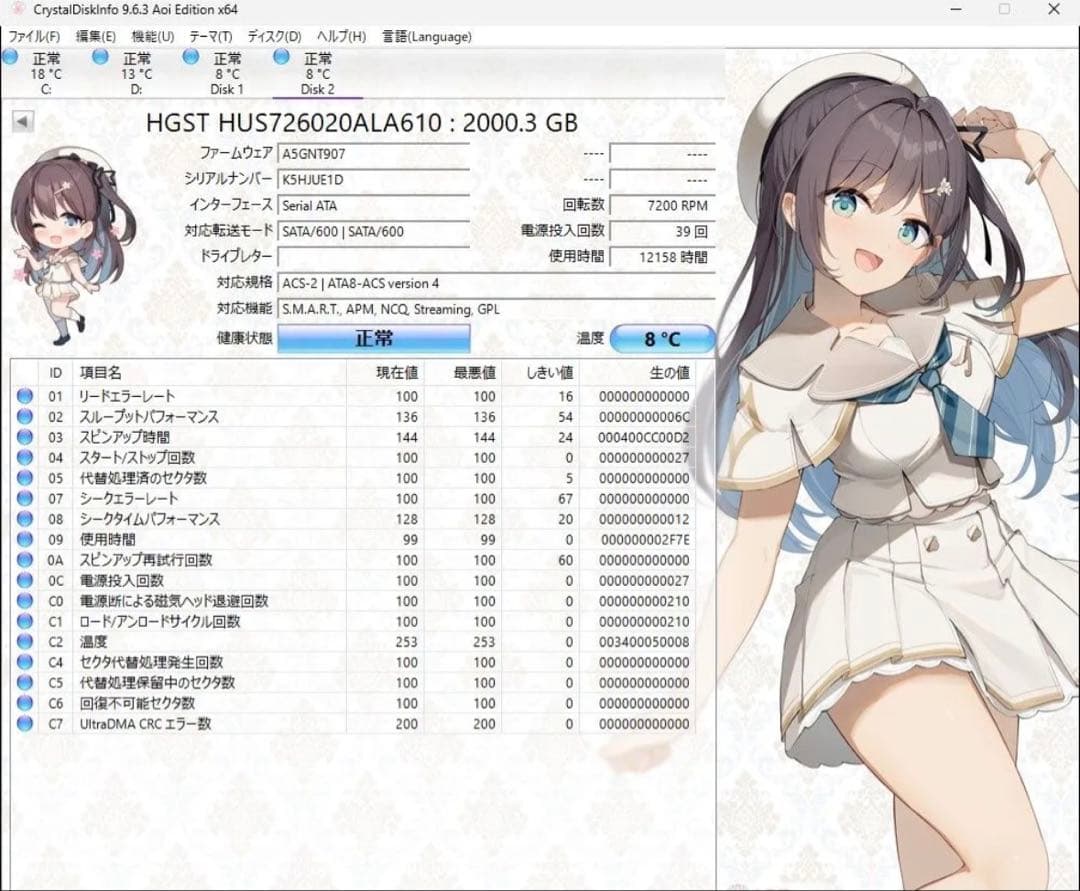Open the ファイル menu
This screenshot has width=1080, height=891.
[33, 36]
